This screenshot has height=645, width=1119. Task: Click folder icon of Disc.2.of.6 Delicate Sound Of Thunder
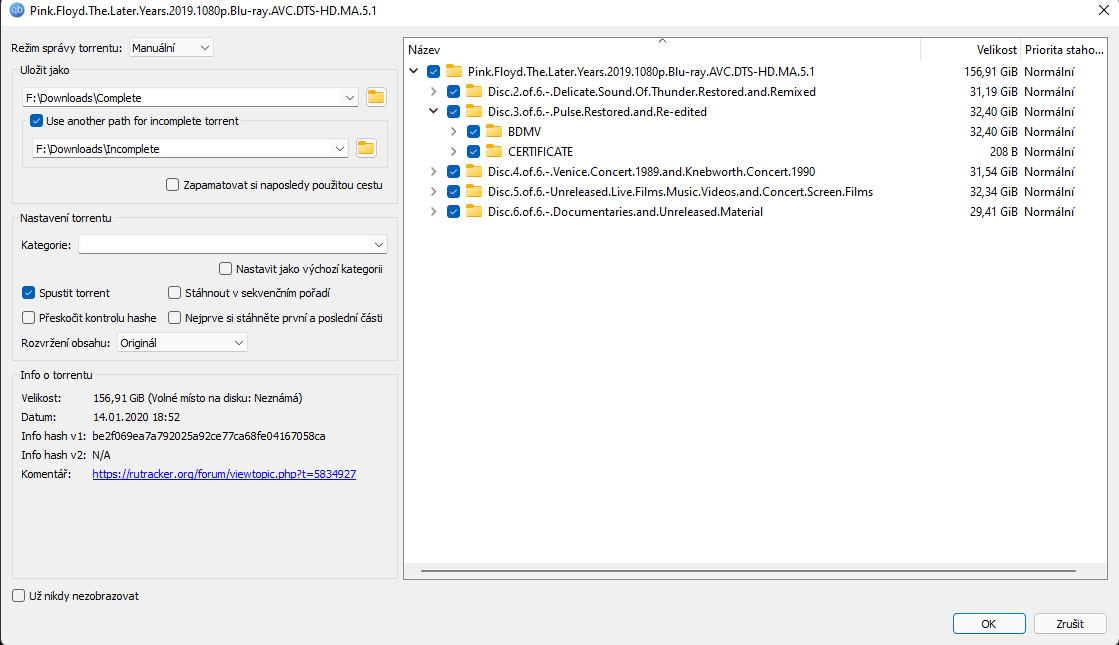(474, 91)
